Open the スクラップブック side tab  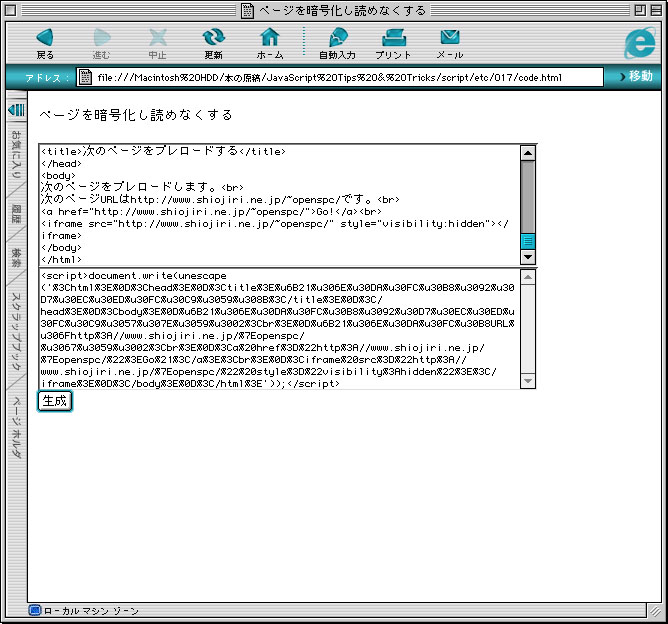pyautogui.click(x=16, y=332)
